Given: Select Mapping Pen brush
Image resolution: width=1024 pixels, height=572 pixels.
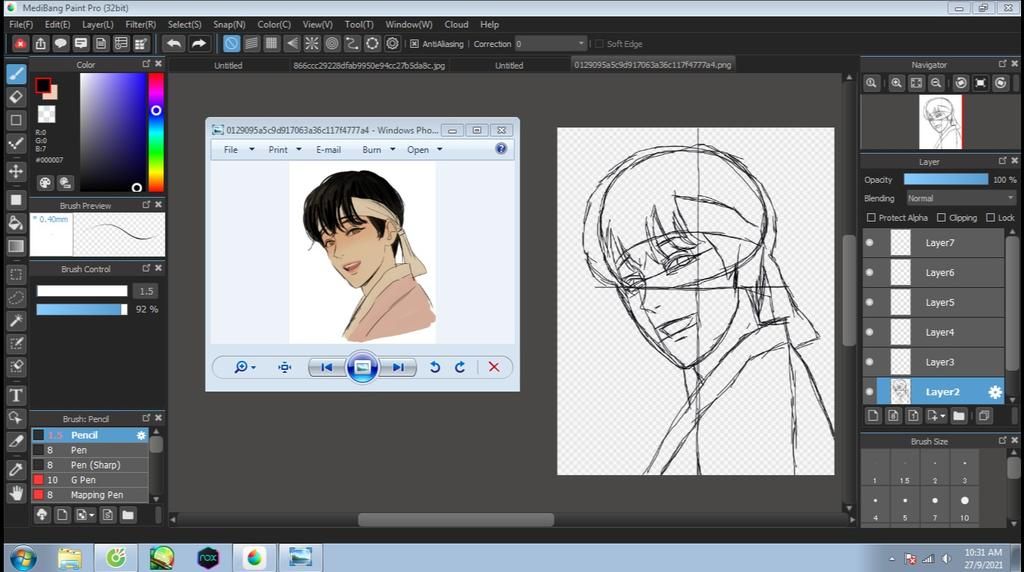Looking at the screenshot, I should click(x=90, y=495).
